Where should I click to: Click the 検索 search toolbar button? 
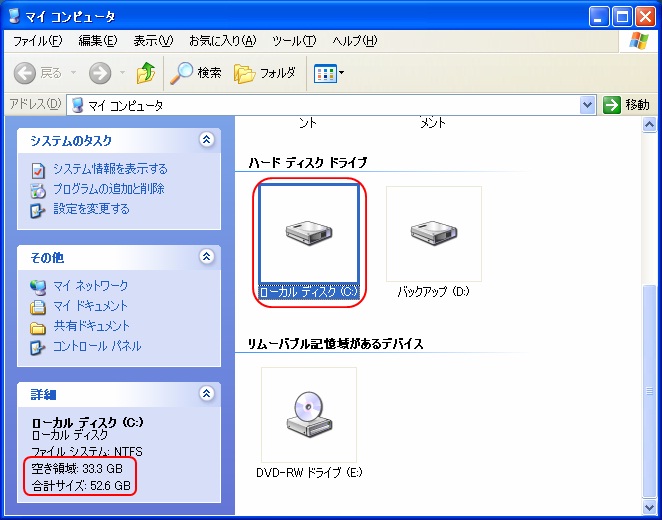[x=196, y=73]
